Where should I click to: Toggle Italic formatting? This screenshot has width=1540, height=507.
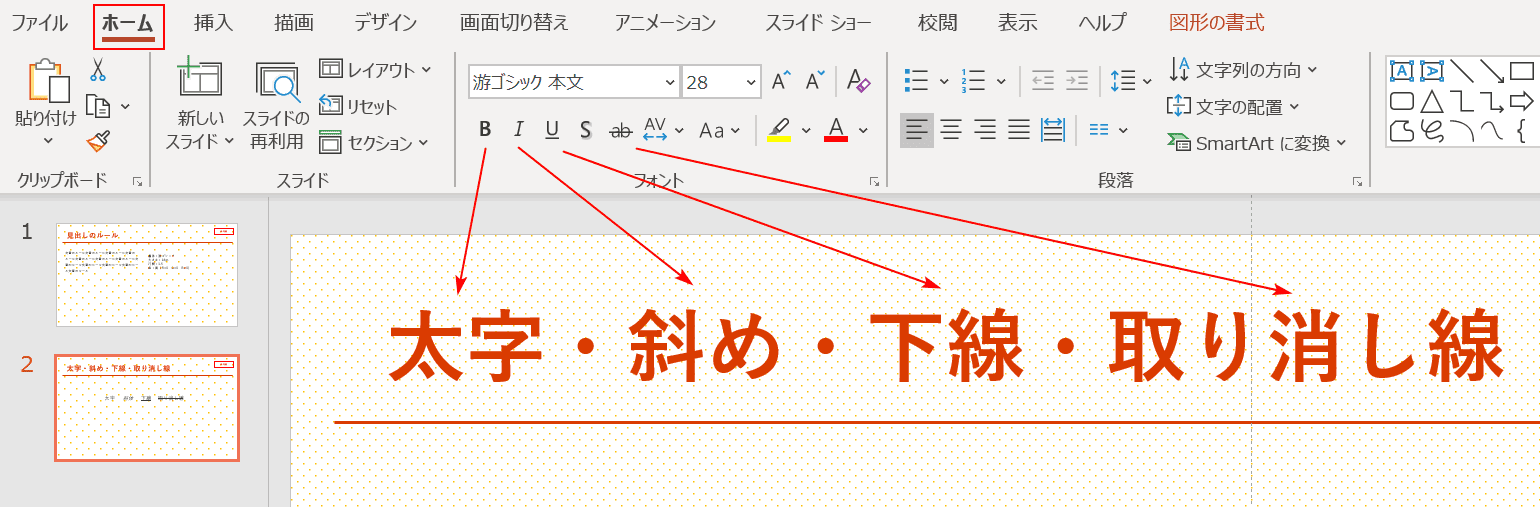[518, 129]
